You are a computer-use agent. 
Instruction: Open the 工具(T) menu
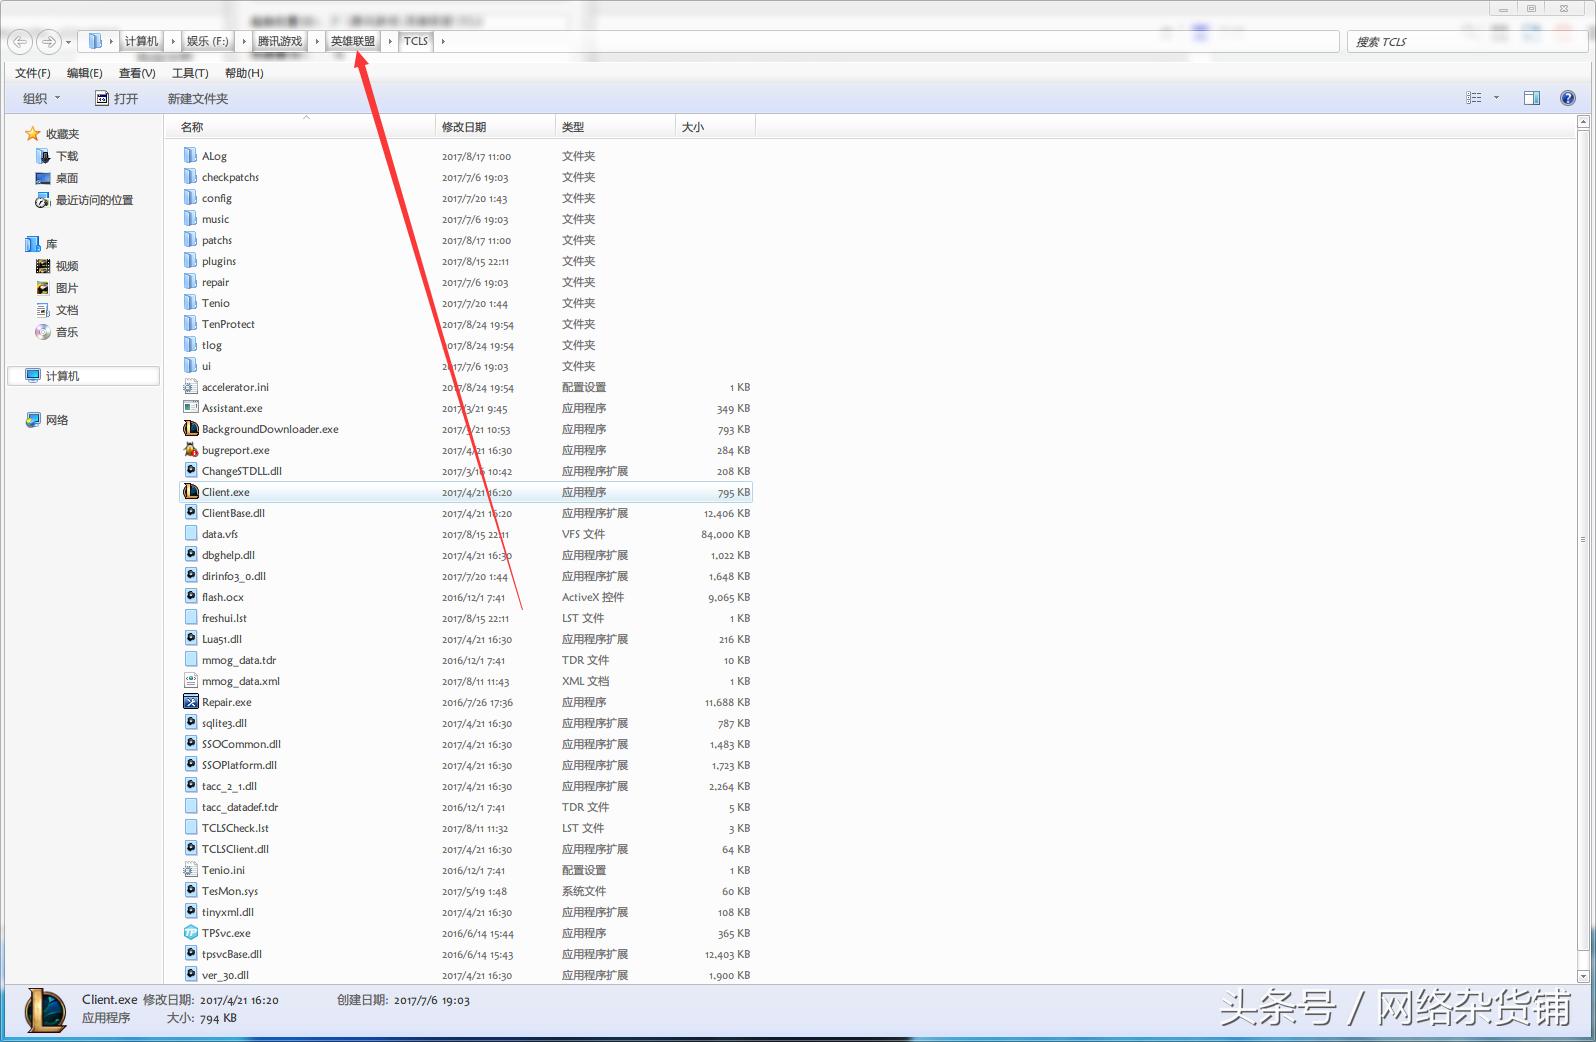pyautogui.click(x=190, y=73)
